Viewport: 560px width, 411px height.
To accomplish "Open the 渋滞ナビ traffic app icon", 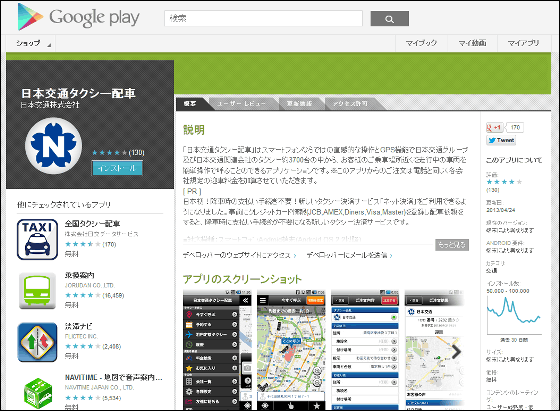I will pyautogui.click(x=37, y=342).
